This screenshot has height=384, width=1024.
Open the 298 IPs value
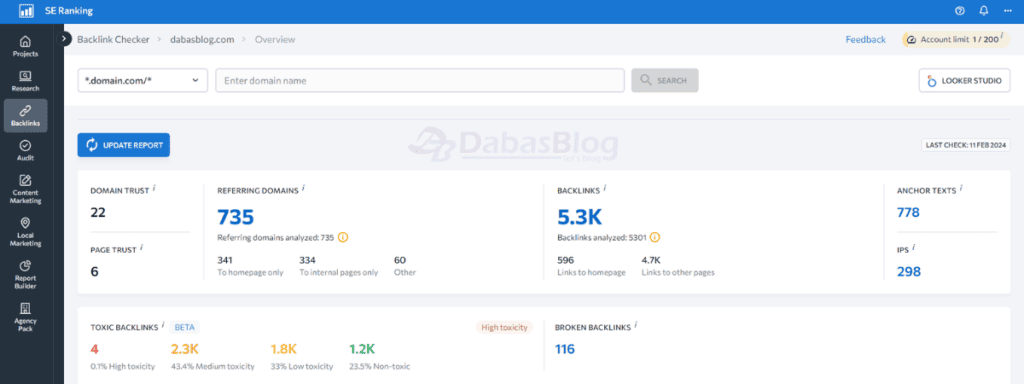pyautogui.click(x=908, y=271)
